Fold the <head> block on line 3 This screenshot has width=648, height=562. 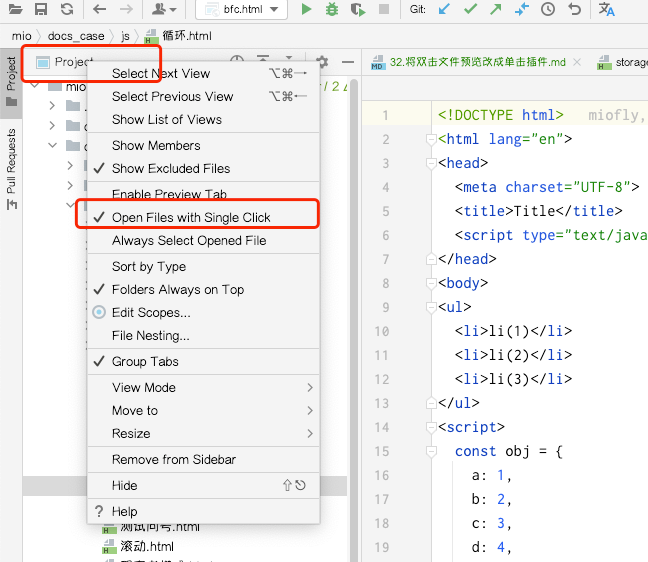431,163
